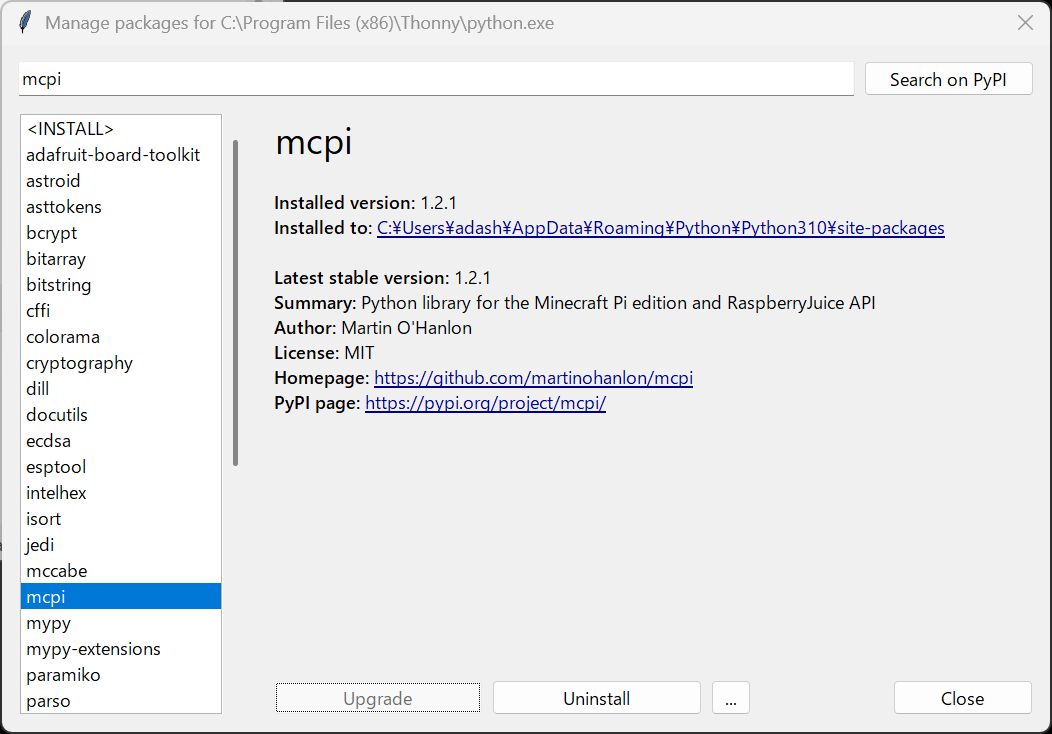Click the Uninstall button
Screen dimensions: 1052x734
596,698
